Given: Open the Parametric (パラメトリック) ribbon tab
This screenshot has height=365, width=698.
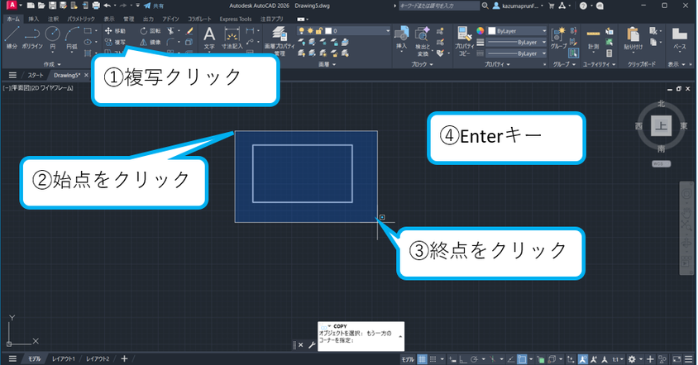Looking at the screenshot, I should [x=81, y=19].
